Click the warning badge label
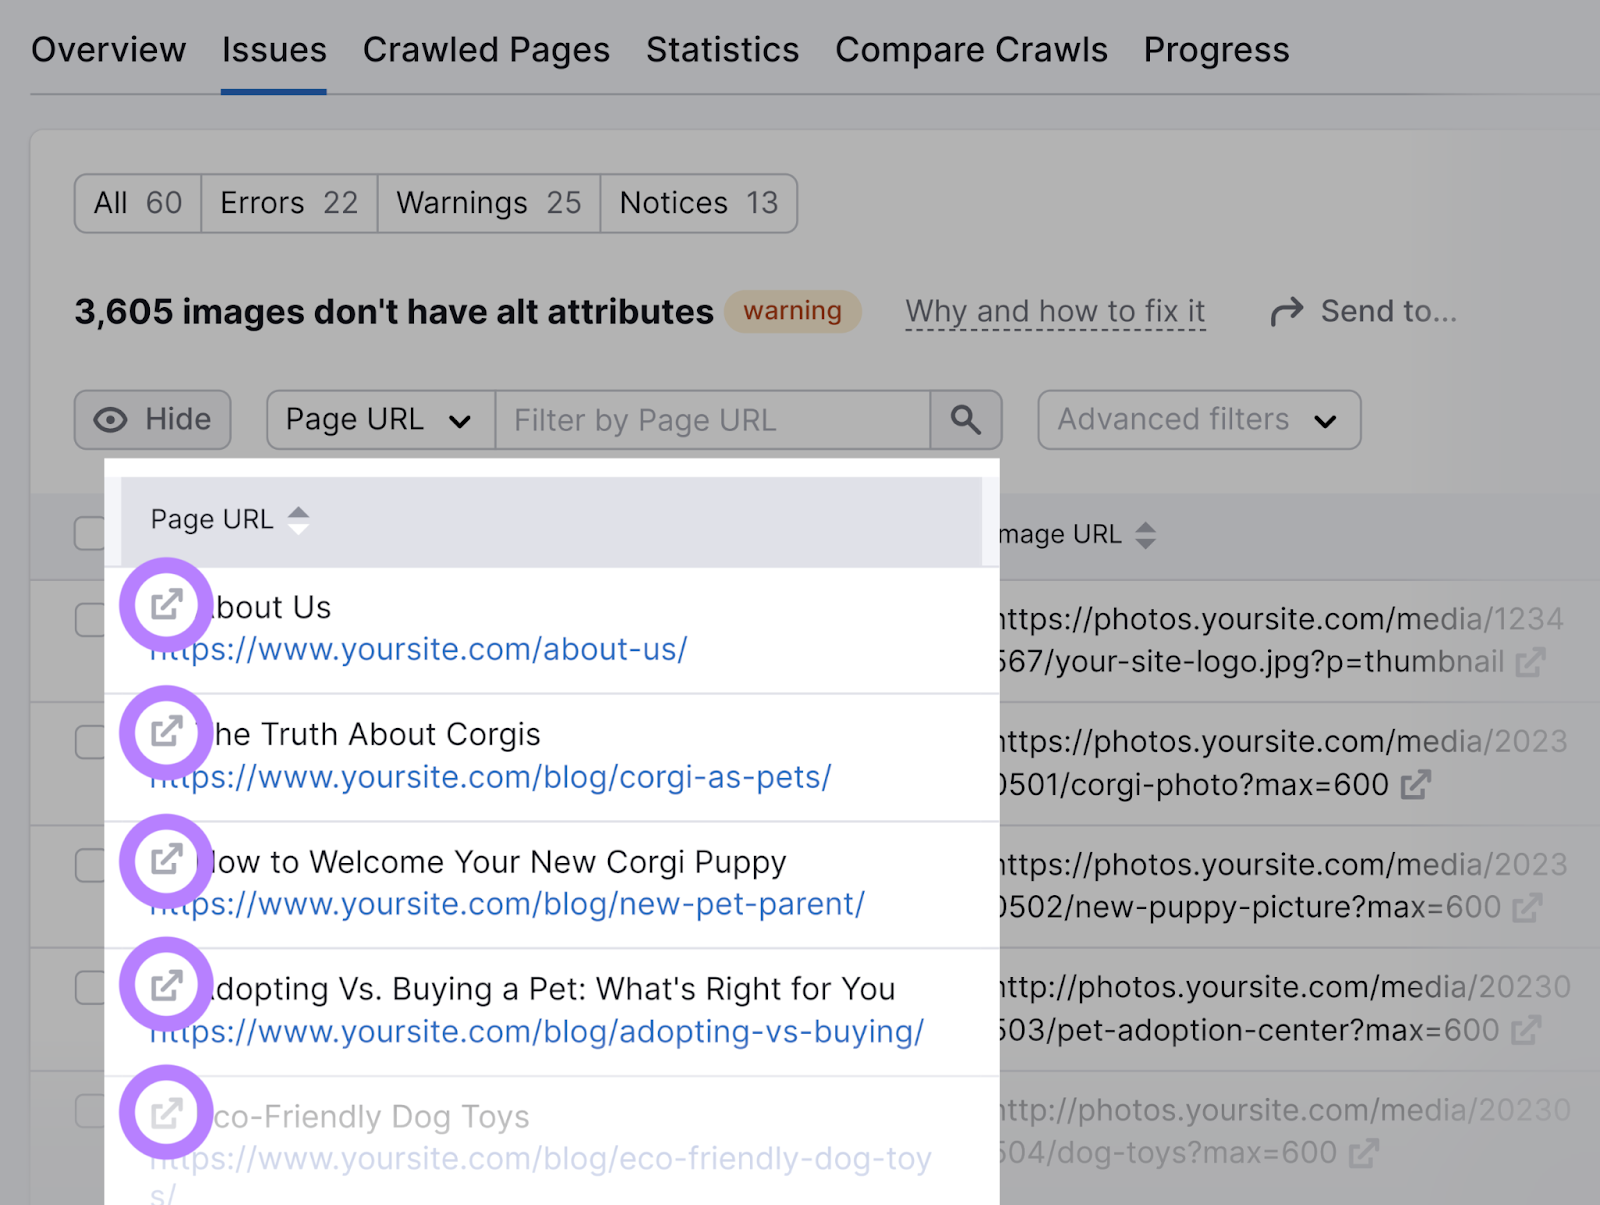1600x1205 pixels. (793, 312)
